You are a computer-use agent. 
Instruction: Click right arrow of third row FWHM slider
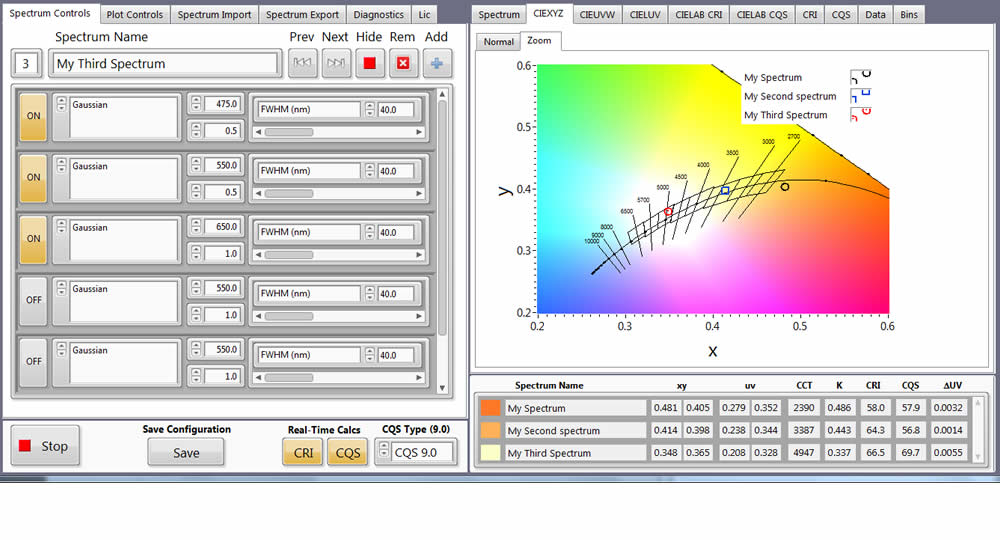tap(419, 254)
